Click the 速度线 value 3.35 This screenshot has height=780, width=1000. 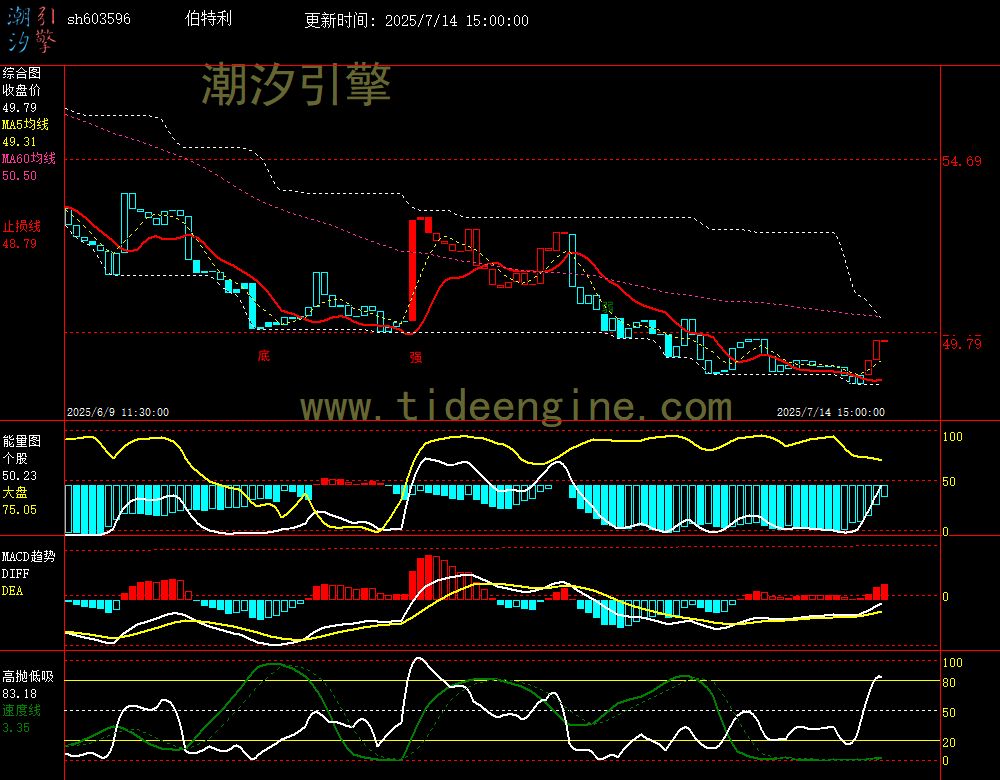pos(16,728)
